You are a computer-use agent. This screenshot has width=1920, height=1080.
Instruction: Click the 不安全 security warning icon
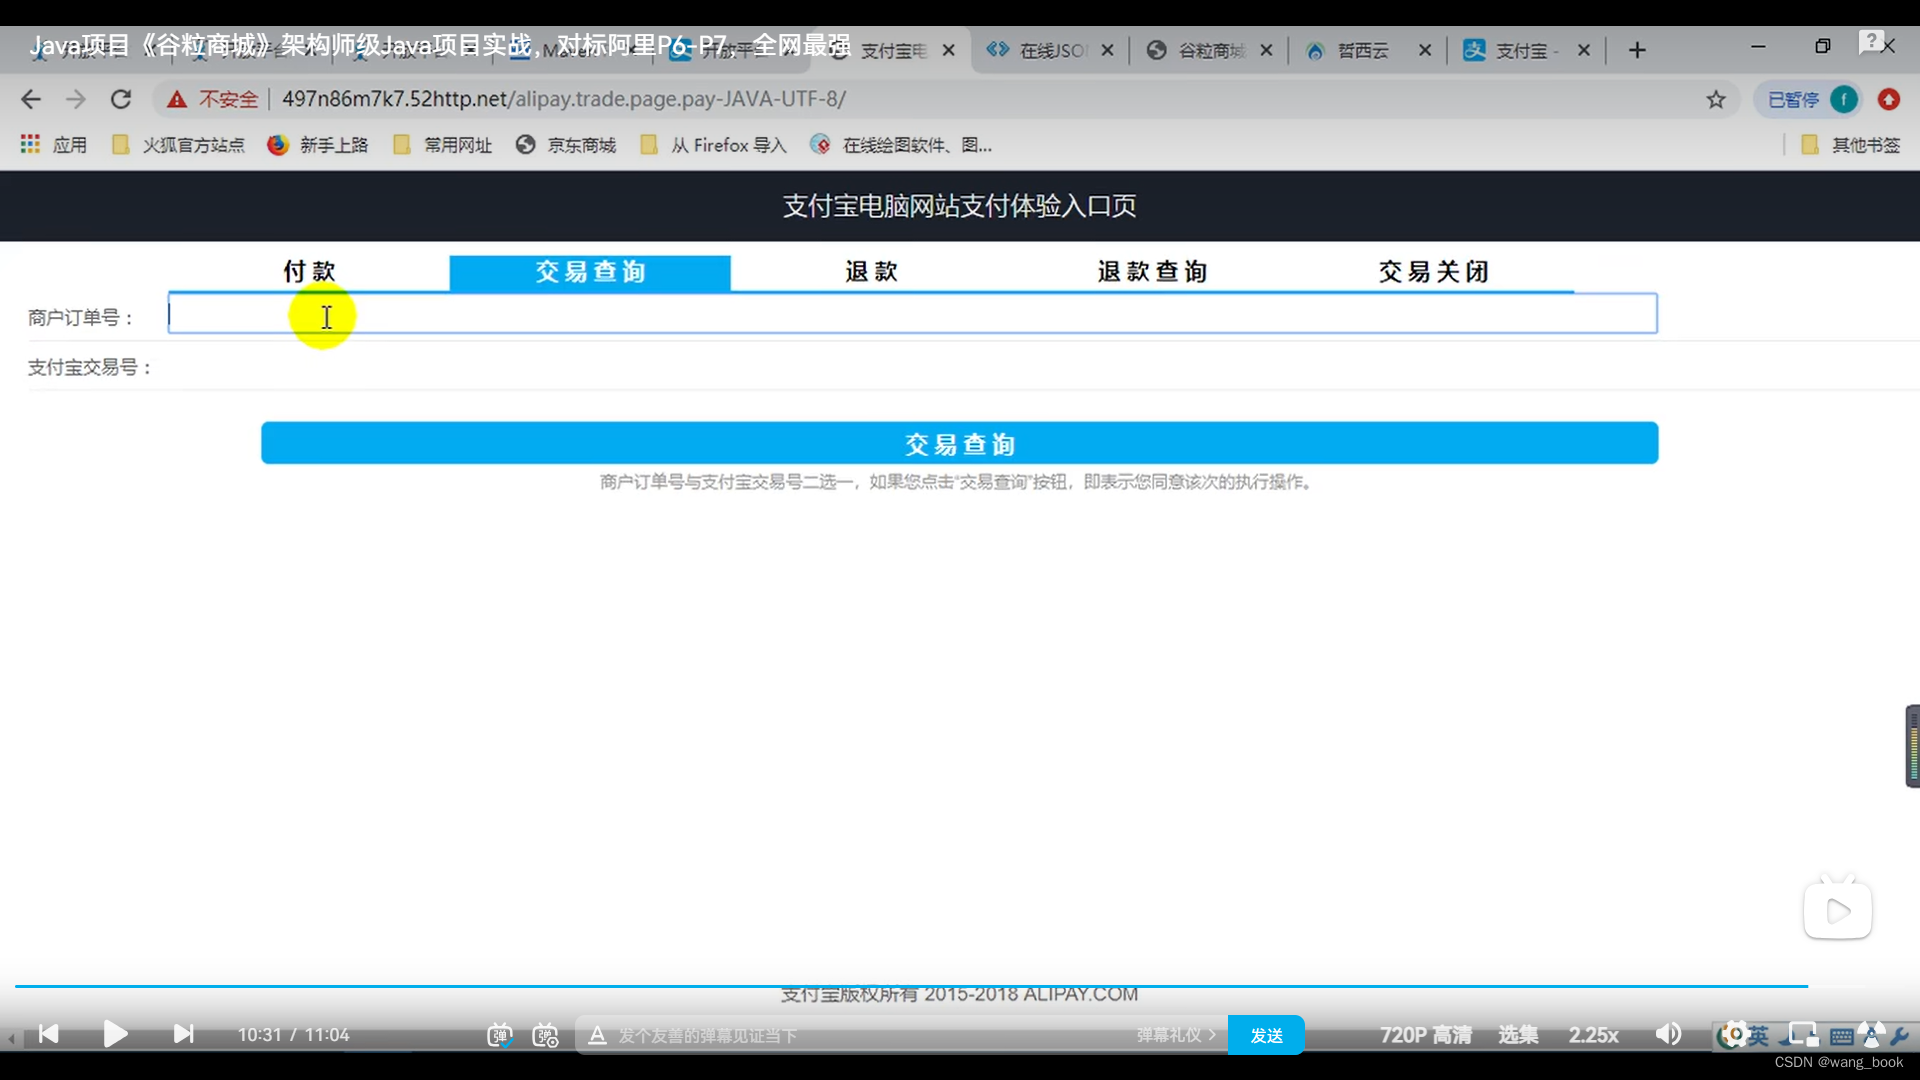click(177, 99)
